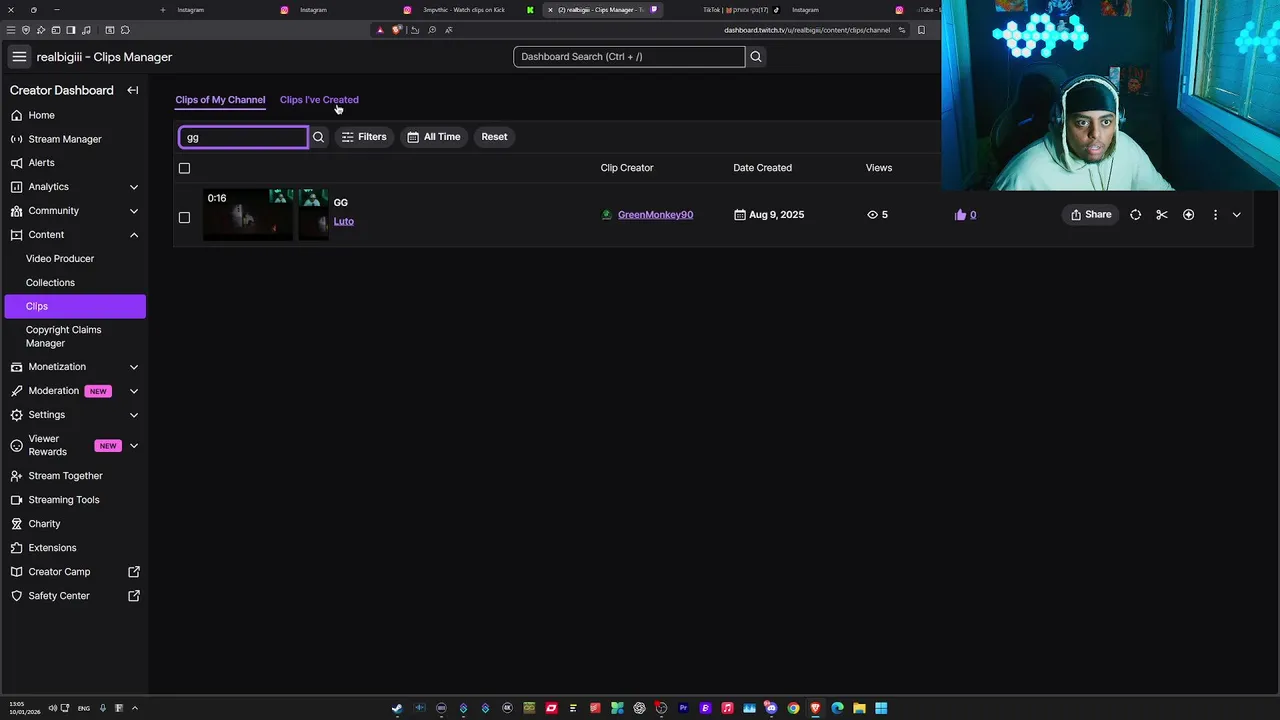Click the clip search field containing gg
The width and height of the screenshot is (1280, 720).
(x=244, y=137)
